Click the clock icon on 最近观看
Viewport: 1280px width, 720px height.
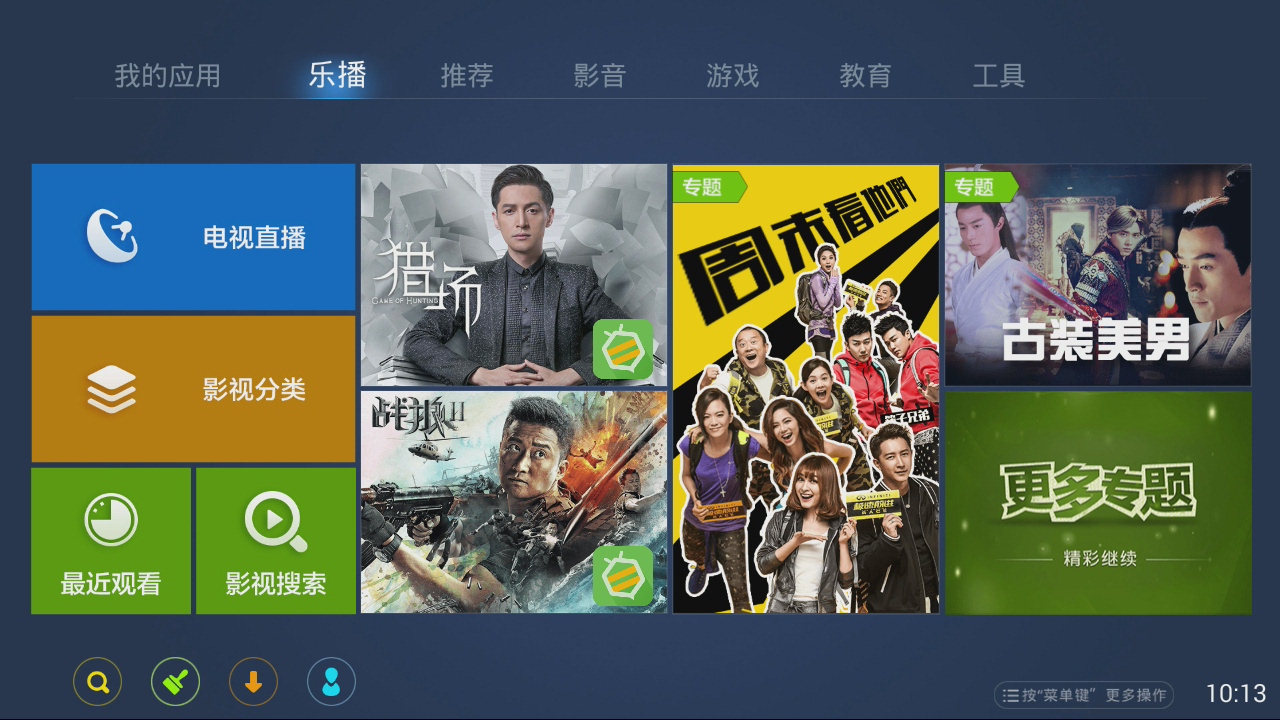(111, 520)
